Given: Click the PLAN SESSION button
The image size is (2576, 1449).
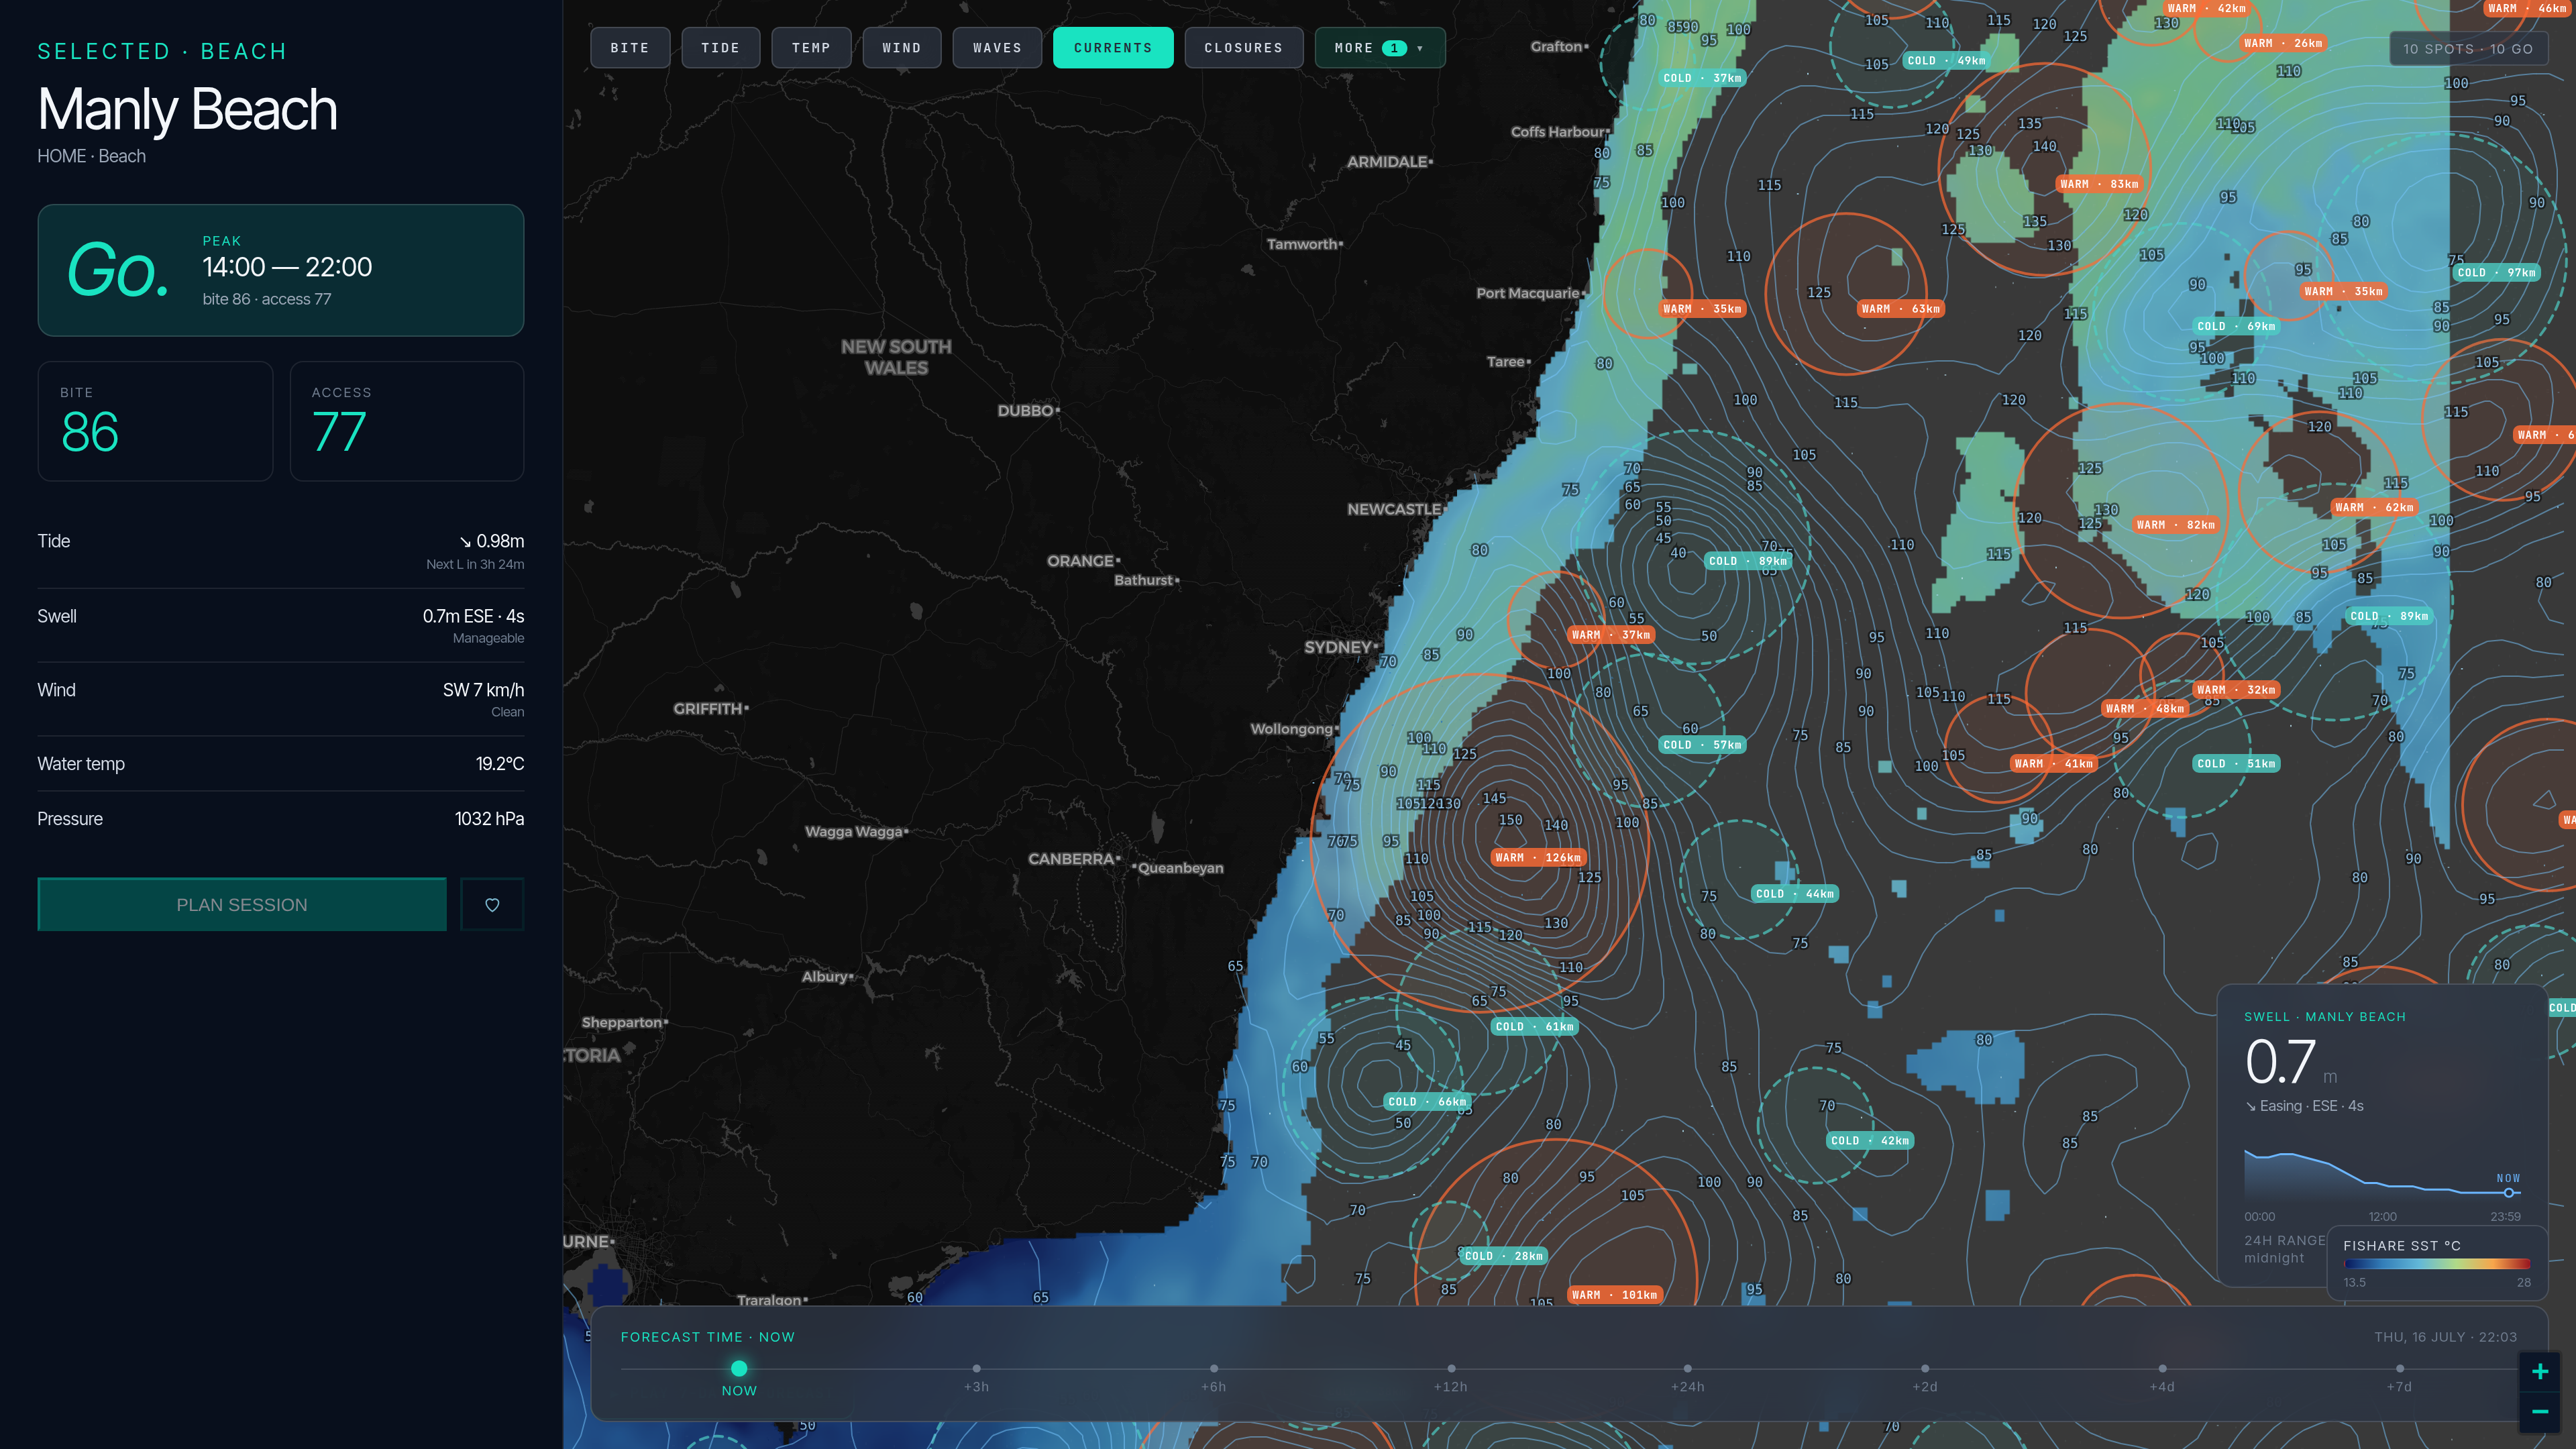Looking at the screenshot, I should click(242, 905).
